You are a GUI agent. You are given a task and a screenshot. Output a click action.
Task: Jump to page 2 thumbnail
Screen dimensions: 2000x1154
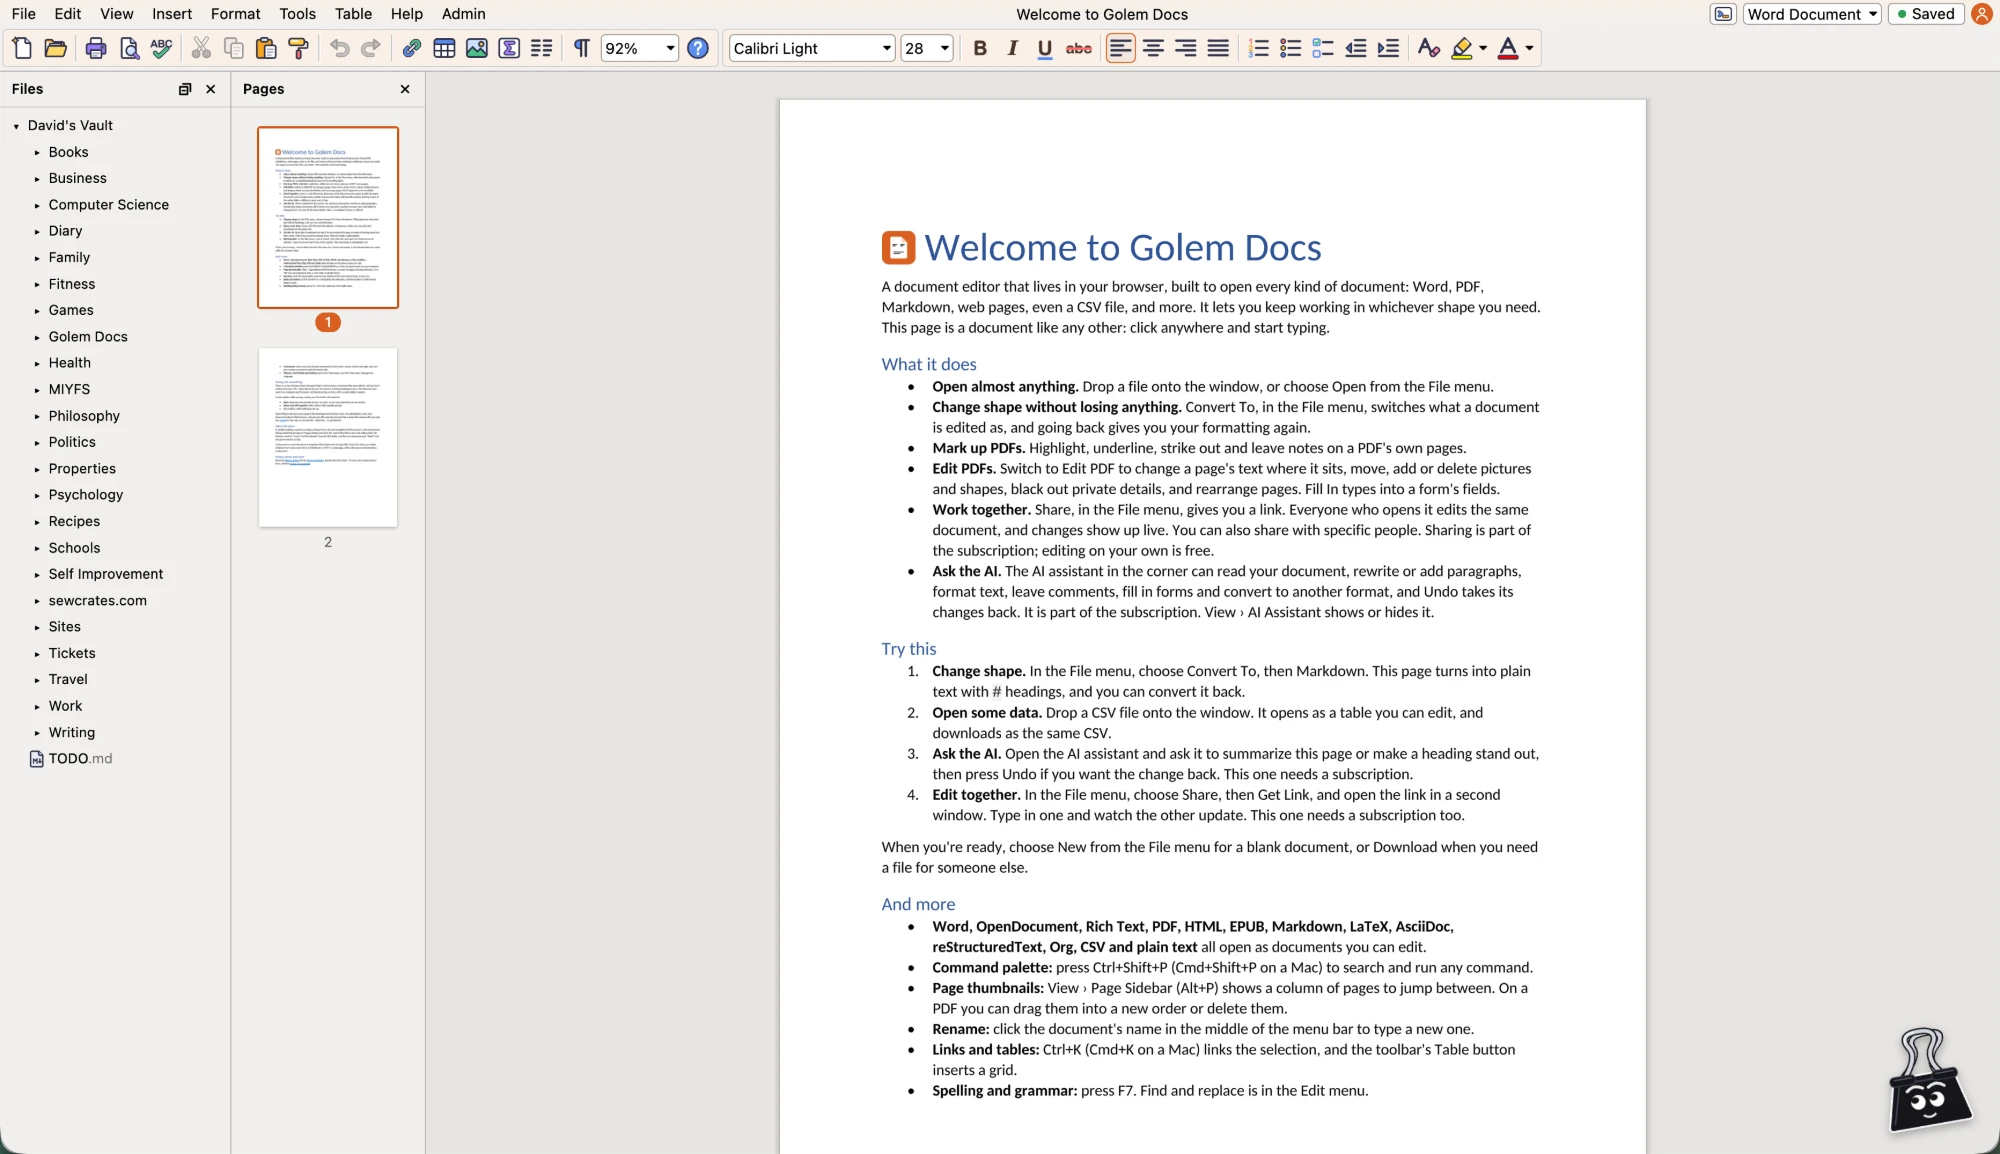click(328, 437)
